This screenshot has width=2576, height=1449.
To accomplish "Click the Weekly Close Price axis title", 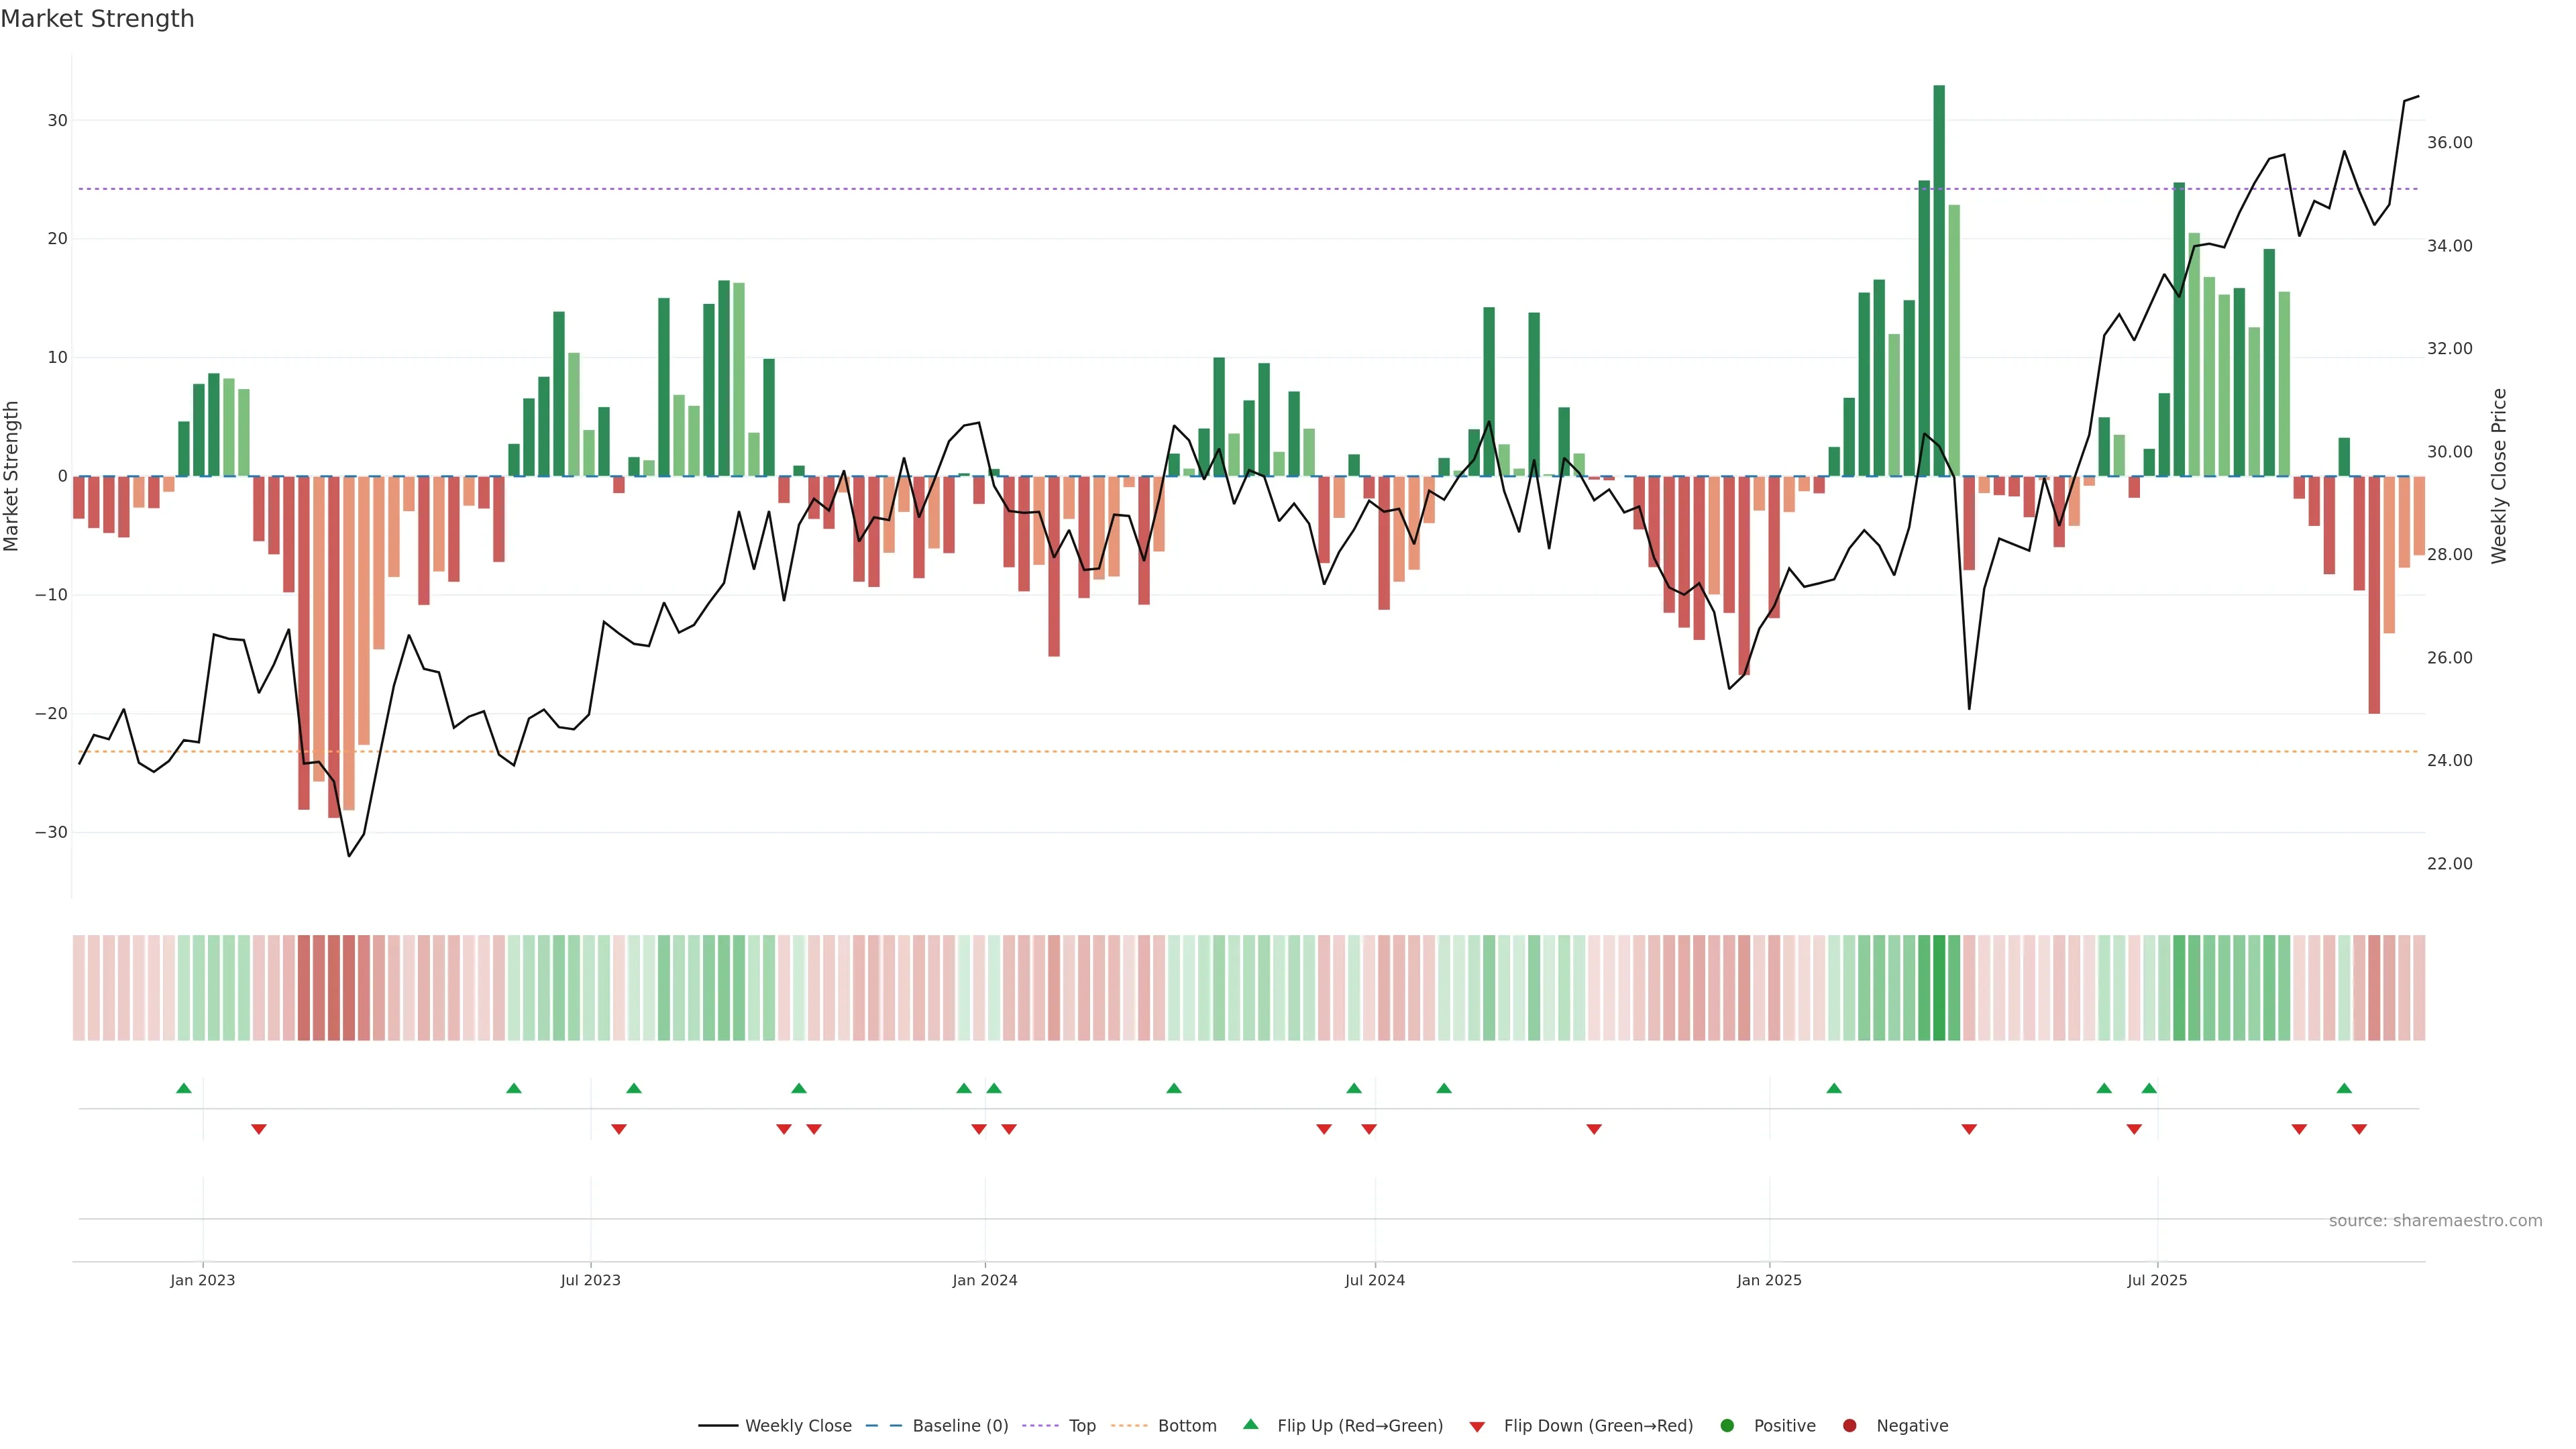I will coord(2499,476).
